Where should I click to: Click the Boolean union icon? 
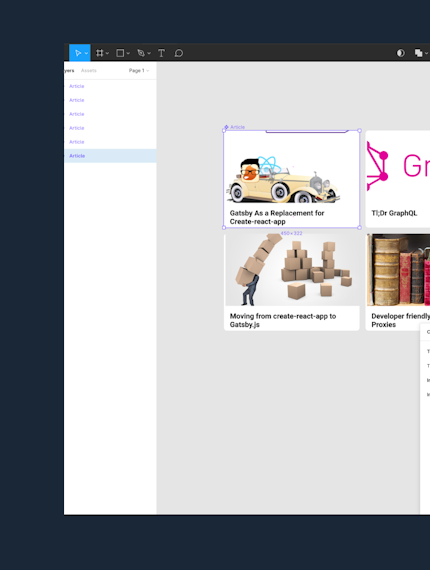418,53
